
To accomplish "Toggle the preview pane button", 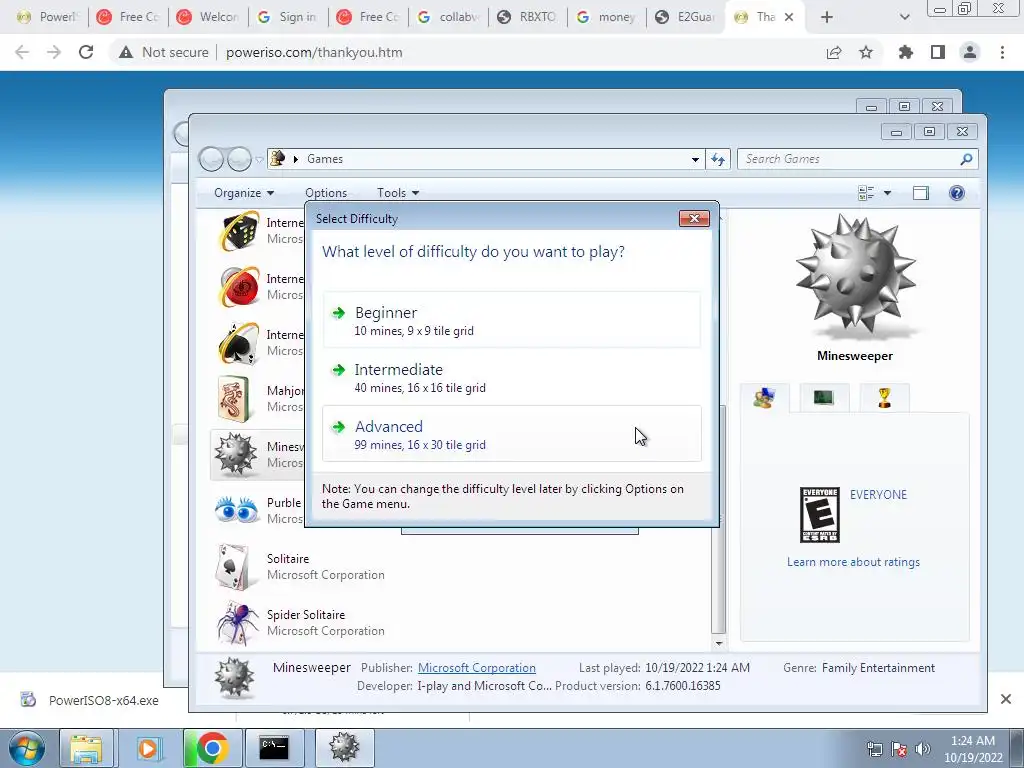I will (x=921, y=193).
